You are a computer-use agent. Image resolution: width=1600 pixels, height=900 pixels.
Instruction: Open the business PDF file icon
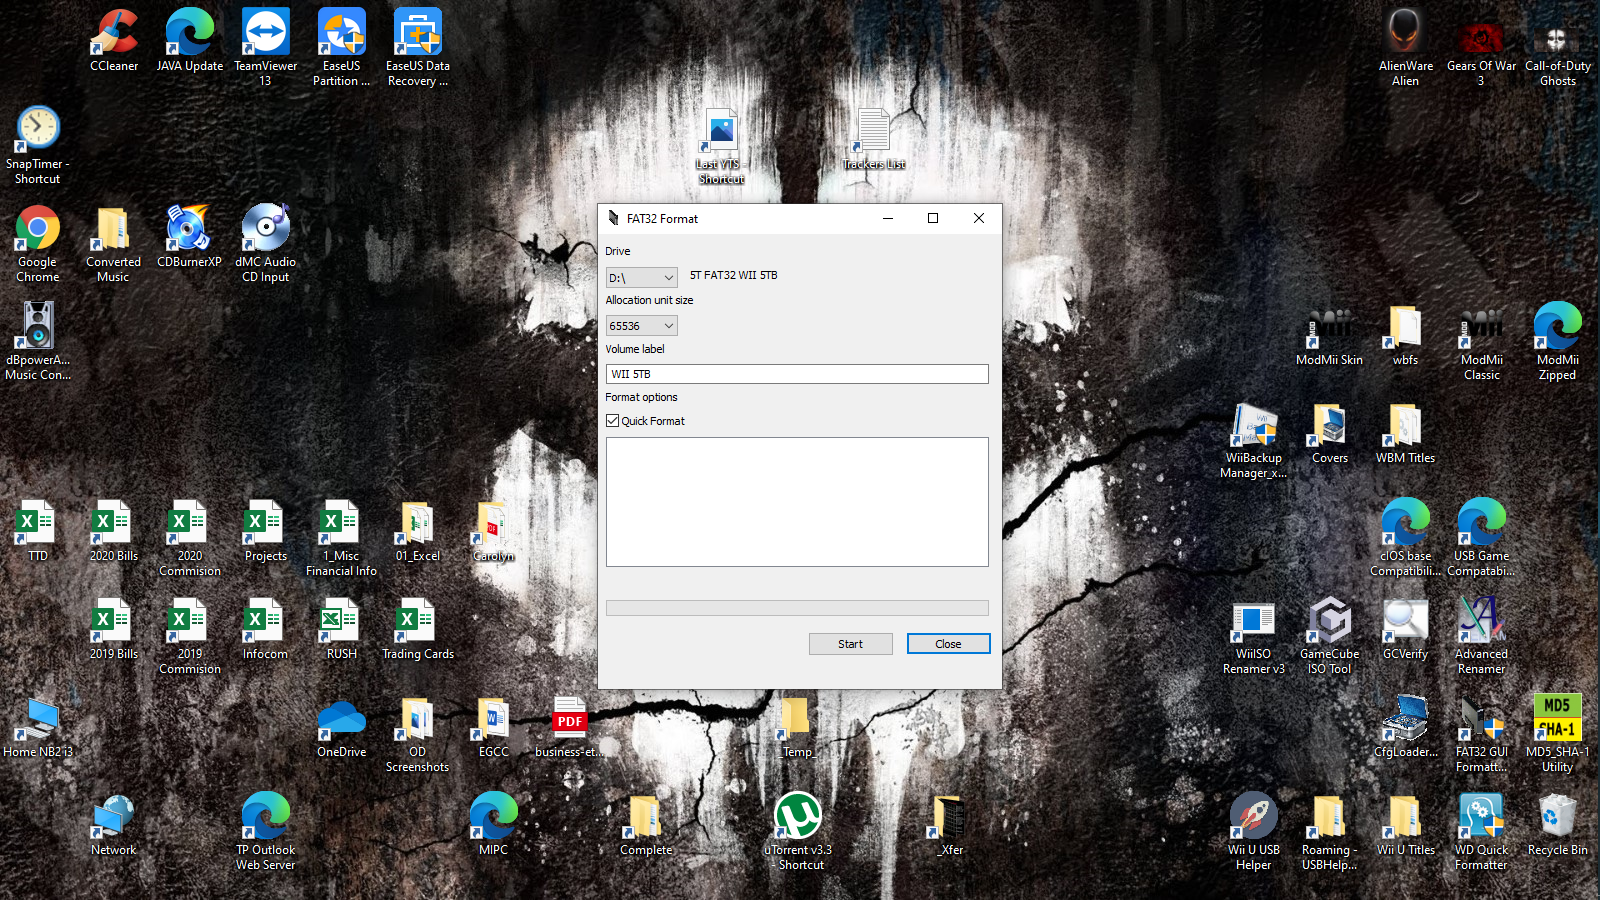(x=570, y=718)
